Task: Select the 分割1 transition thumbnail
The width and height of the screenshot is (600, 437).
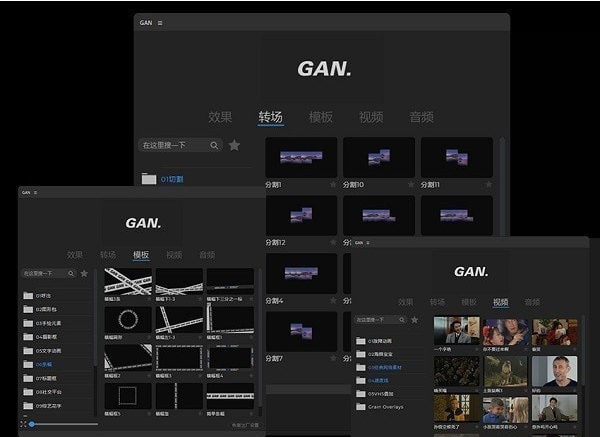Action: coord(301,157)
